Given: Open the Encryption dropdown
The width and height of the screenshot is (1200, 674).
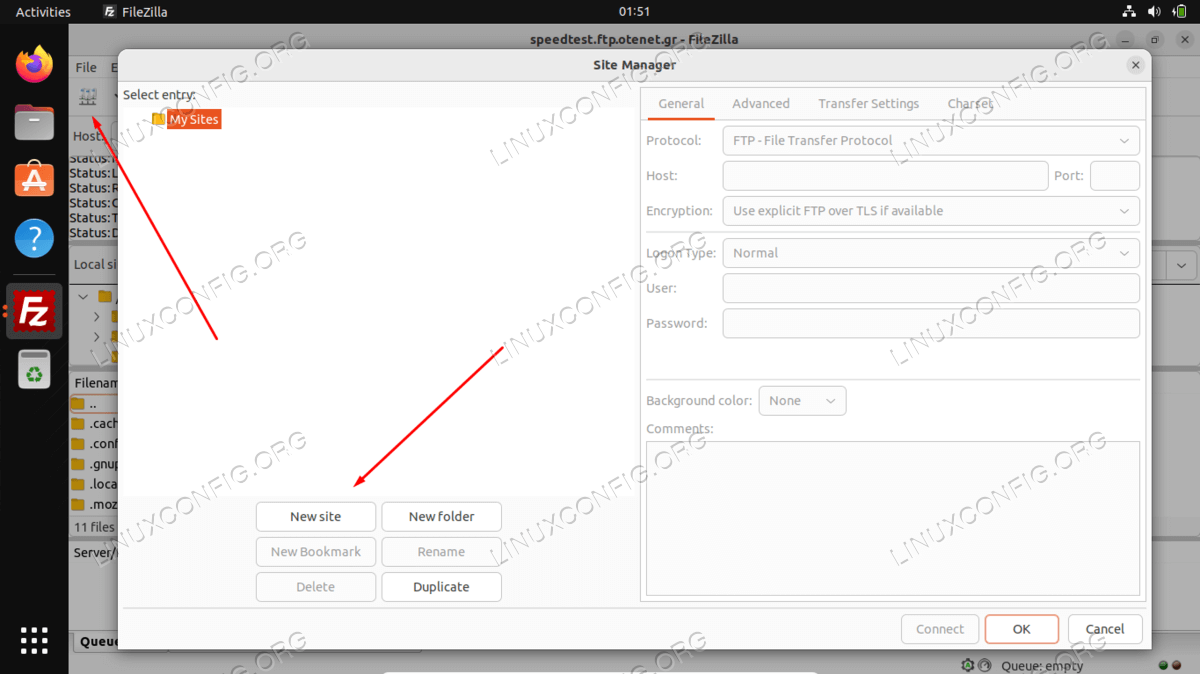Looking at the screenshot, I should (931, 211).
